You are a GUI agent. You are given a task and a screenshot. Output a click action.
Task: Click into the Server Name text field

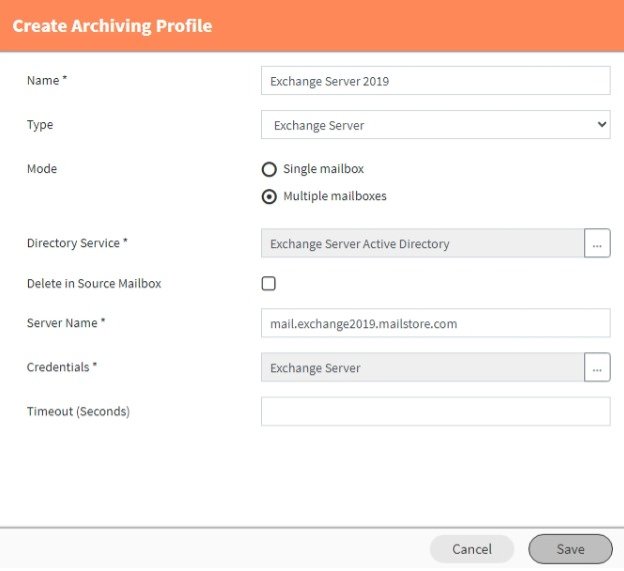pos(435,324)
